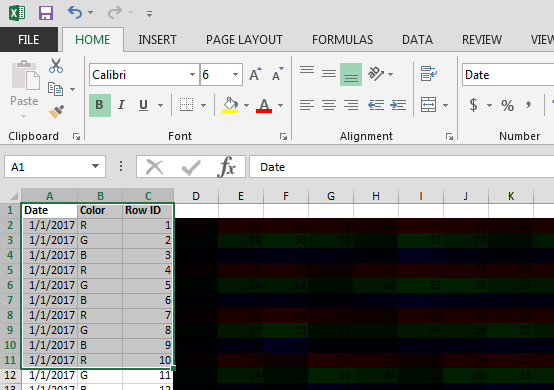This screenshot has height=390, width=554.
Task: Cancel the formula bar entry
Action: (x=154, y=167)
